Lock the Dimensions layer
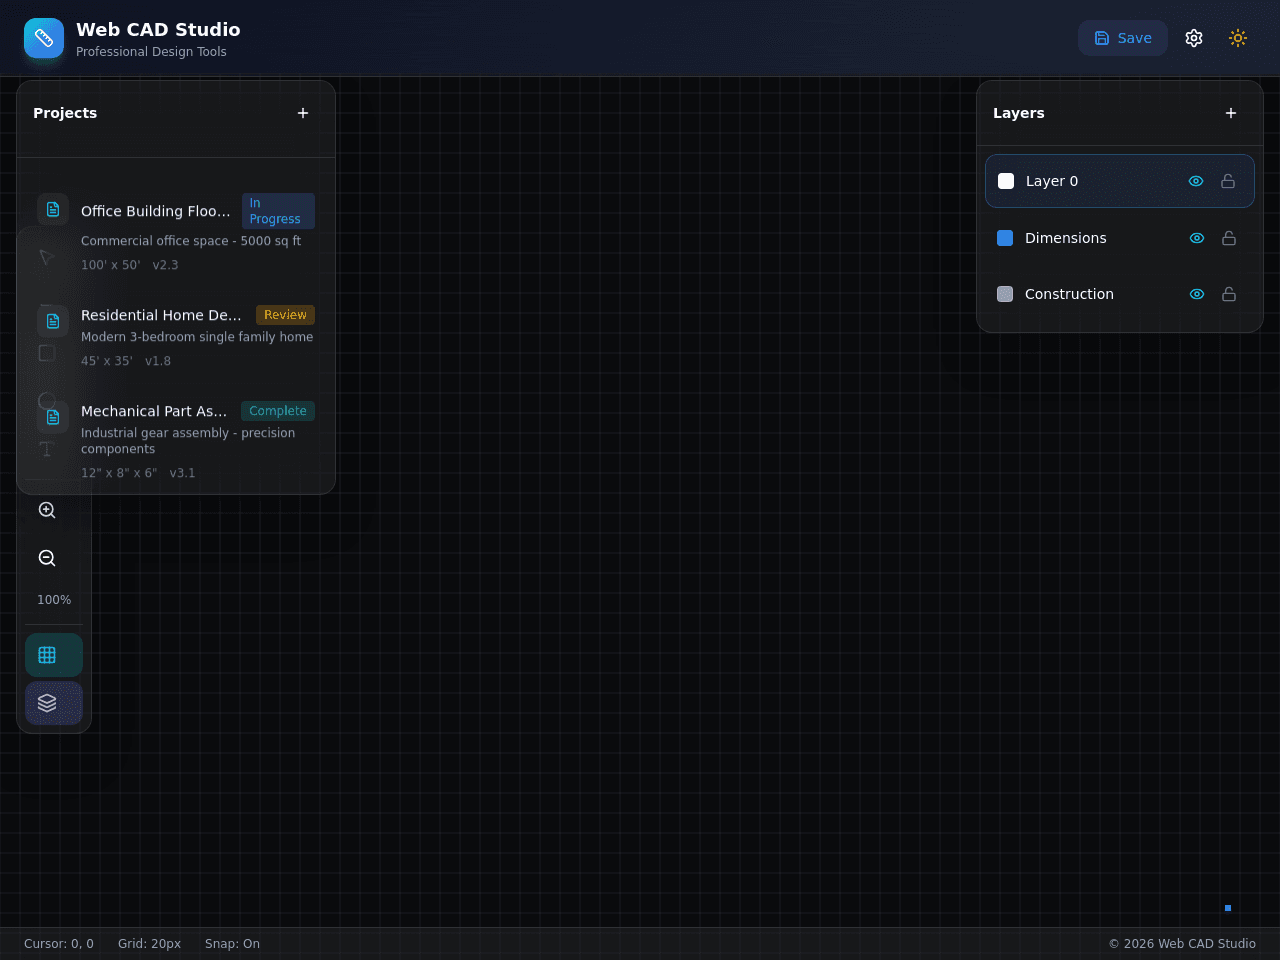Screen dimensions: 1280x960 (1229, 238)
